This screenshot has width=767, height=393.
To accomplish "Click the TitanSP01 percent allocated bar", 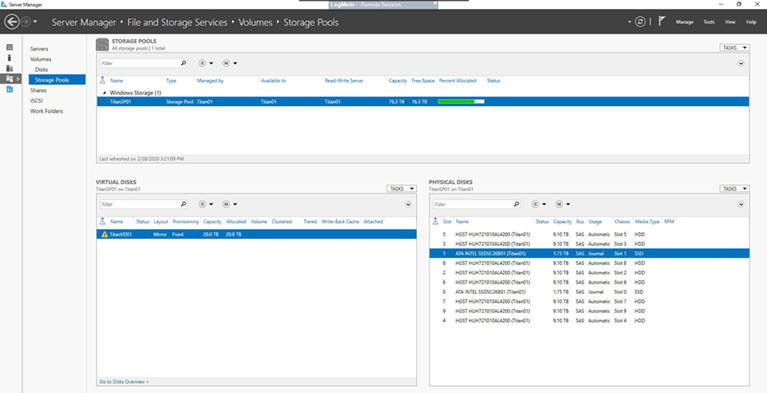I will coord(461,101).
